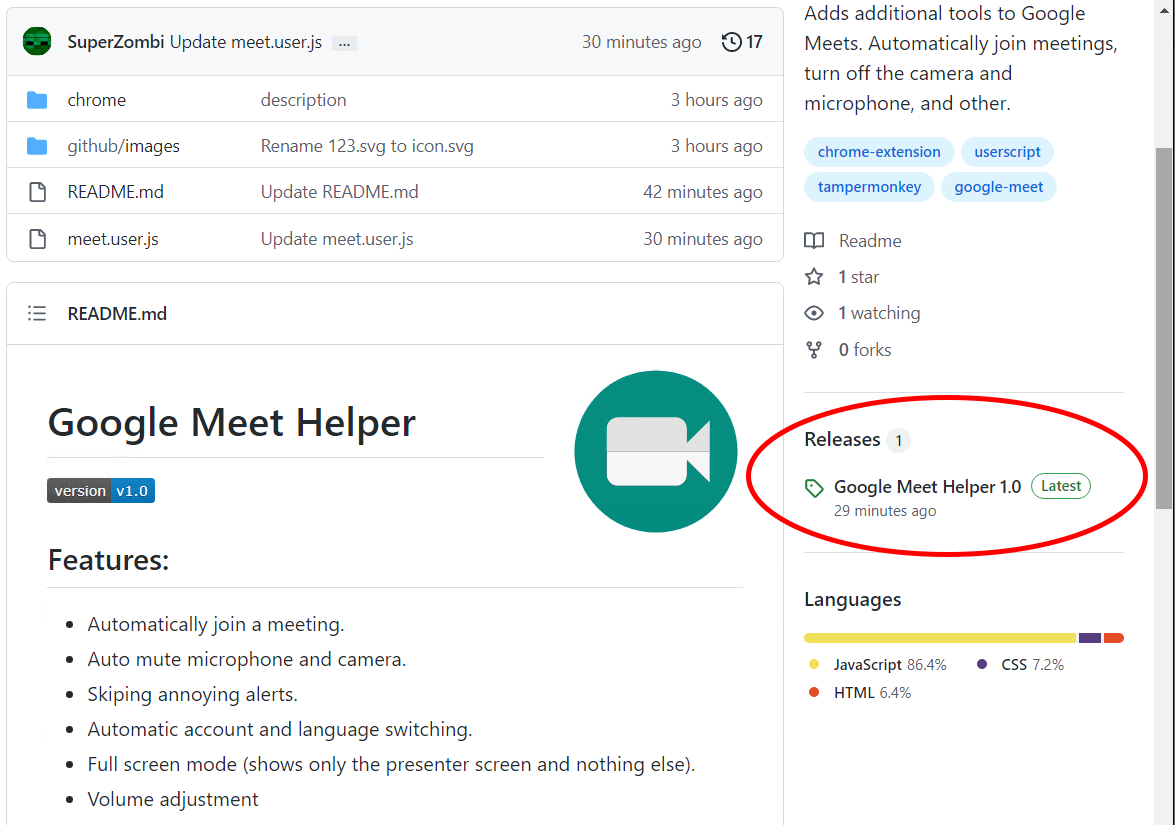Image resolution: width=1175 pixels, height=825 pixels.
Task: Expand the truncated commit message ellipsis
Action: [344, 43]
